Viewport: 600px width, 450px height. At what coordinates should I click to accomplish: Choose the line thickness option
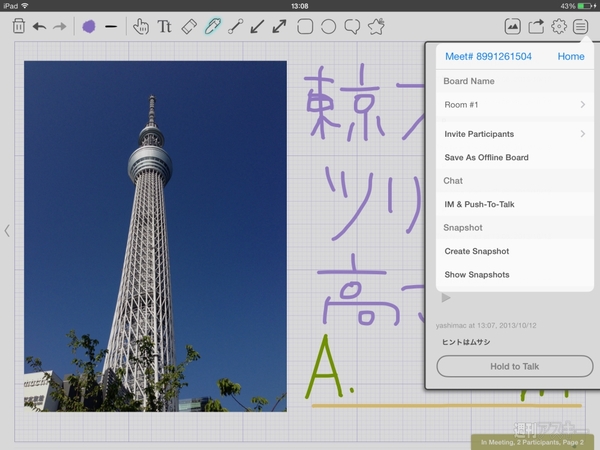[x=111, y=26]
